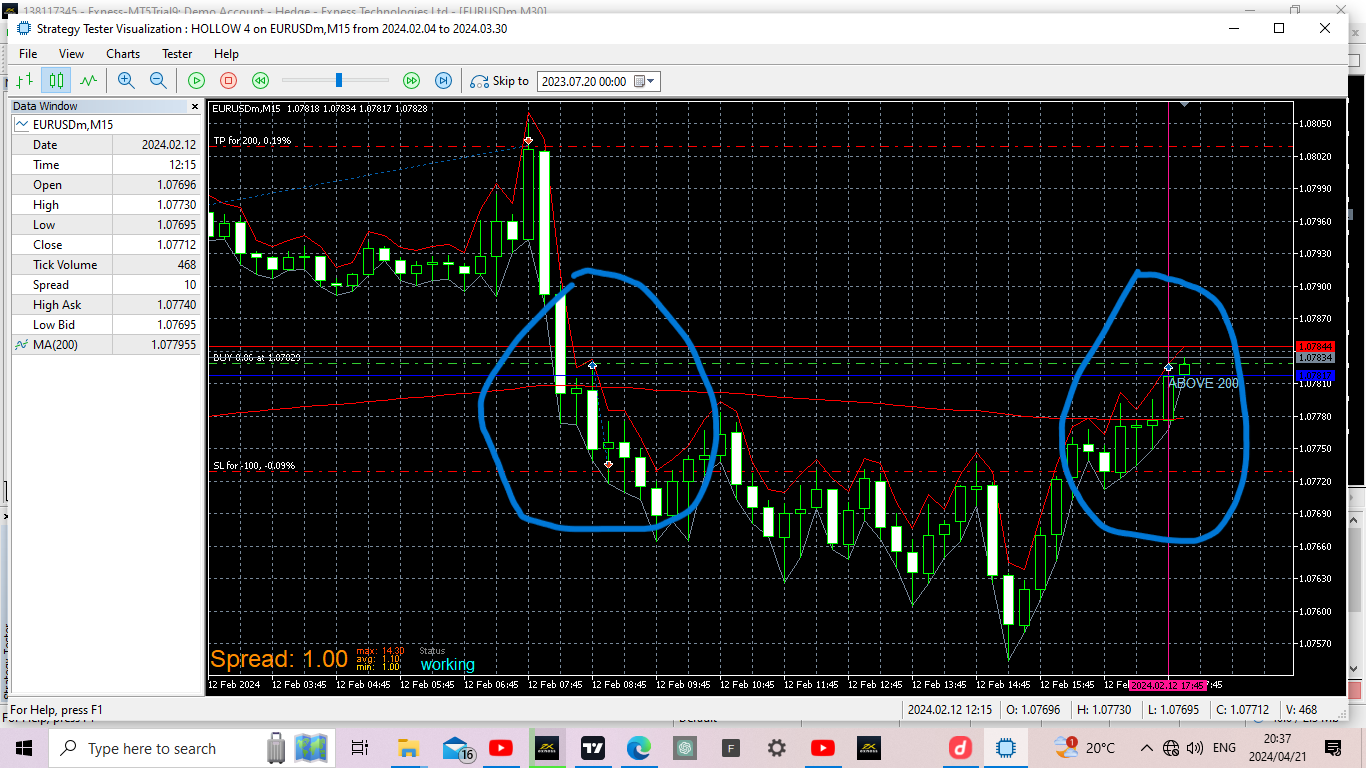Image resolution: width=1366 pixels, height=768 pixels.
Task: Open the Windows Start menu
Action: point(24,748)
